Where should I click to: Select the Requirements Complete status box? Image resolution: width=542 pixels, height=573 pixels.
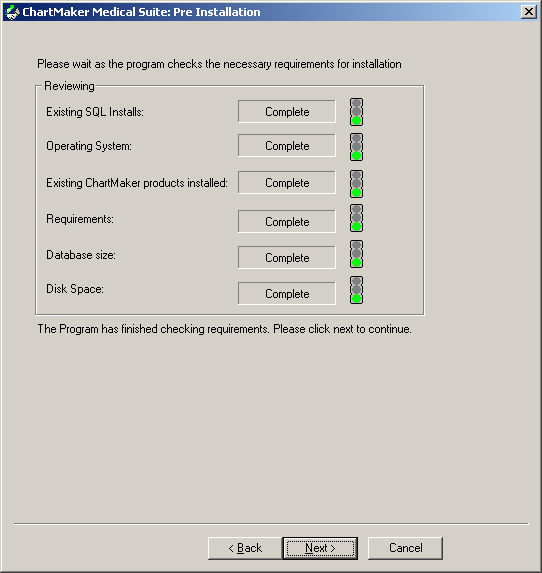[x=287, y=221]
